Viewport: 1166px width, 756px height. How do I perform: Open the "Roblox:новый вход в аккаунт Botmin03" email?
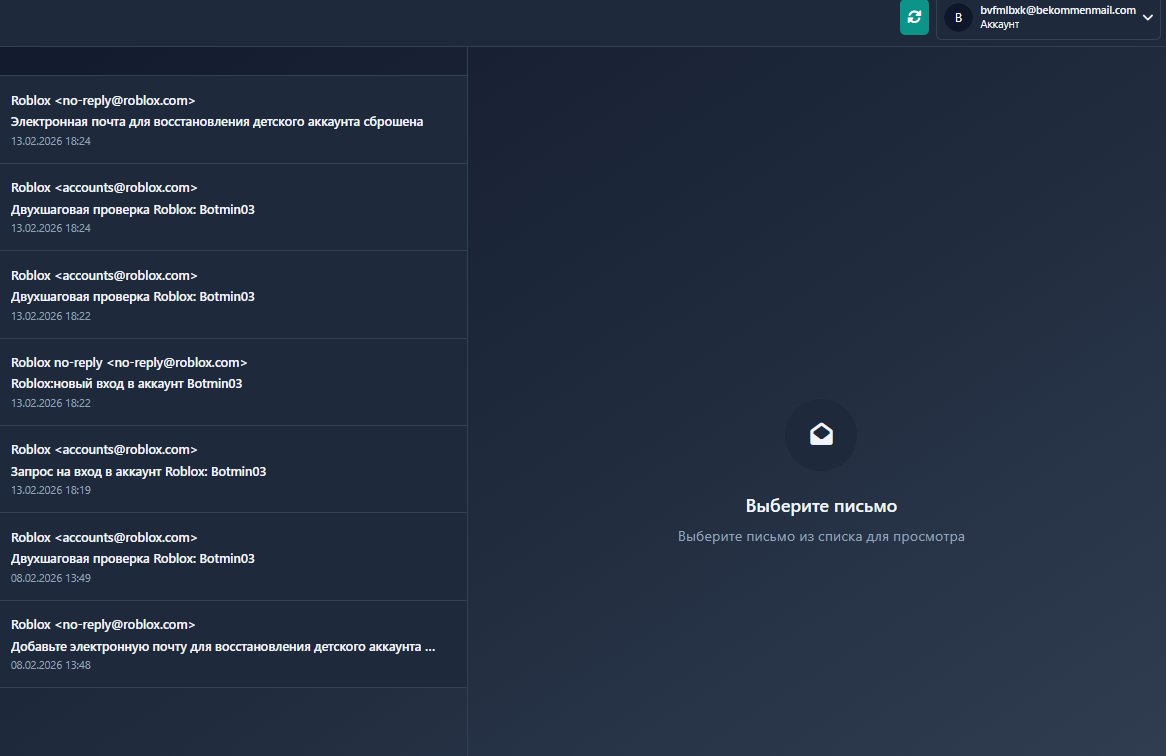coord(233,382)
